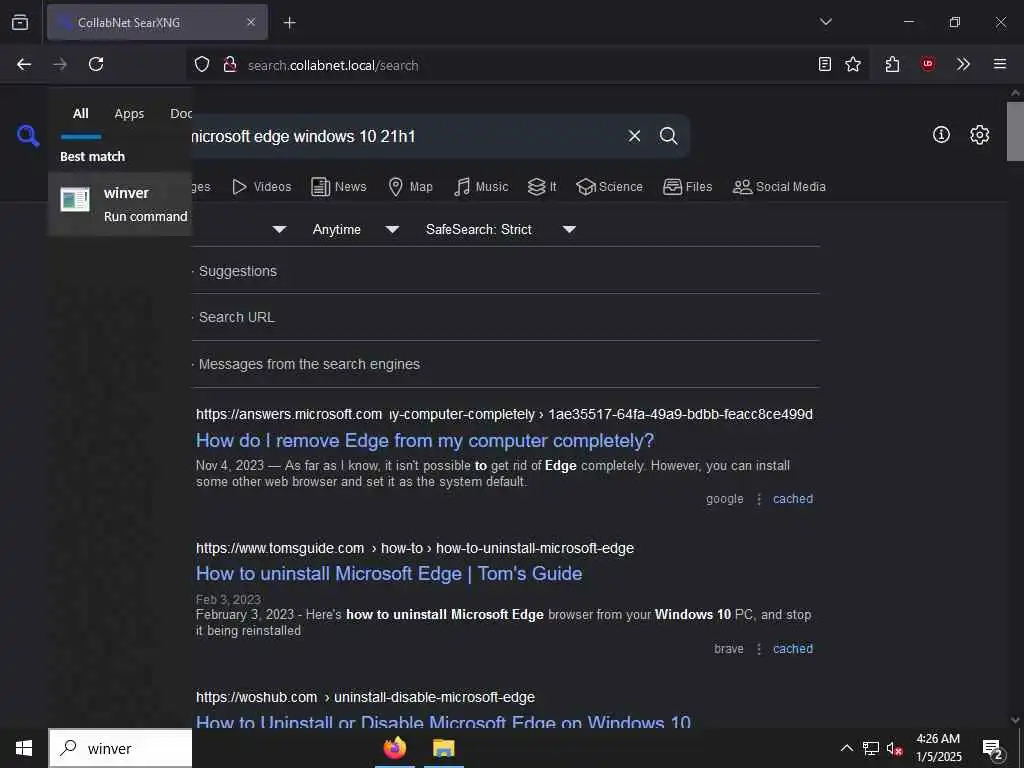Open the taskbar clock and date
Image resolution: width=1024 pixels, height=768 pixels.
[938, 748]
